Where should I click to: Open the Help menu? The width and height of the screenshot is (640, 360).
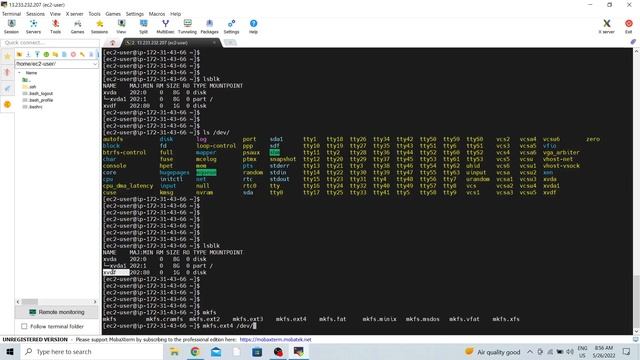pos(176,14)
